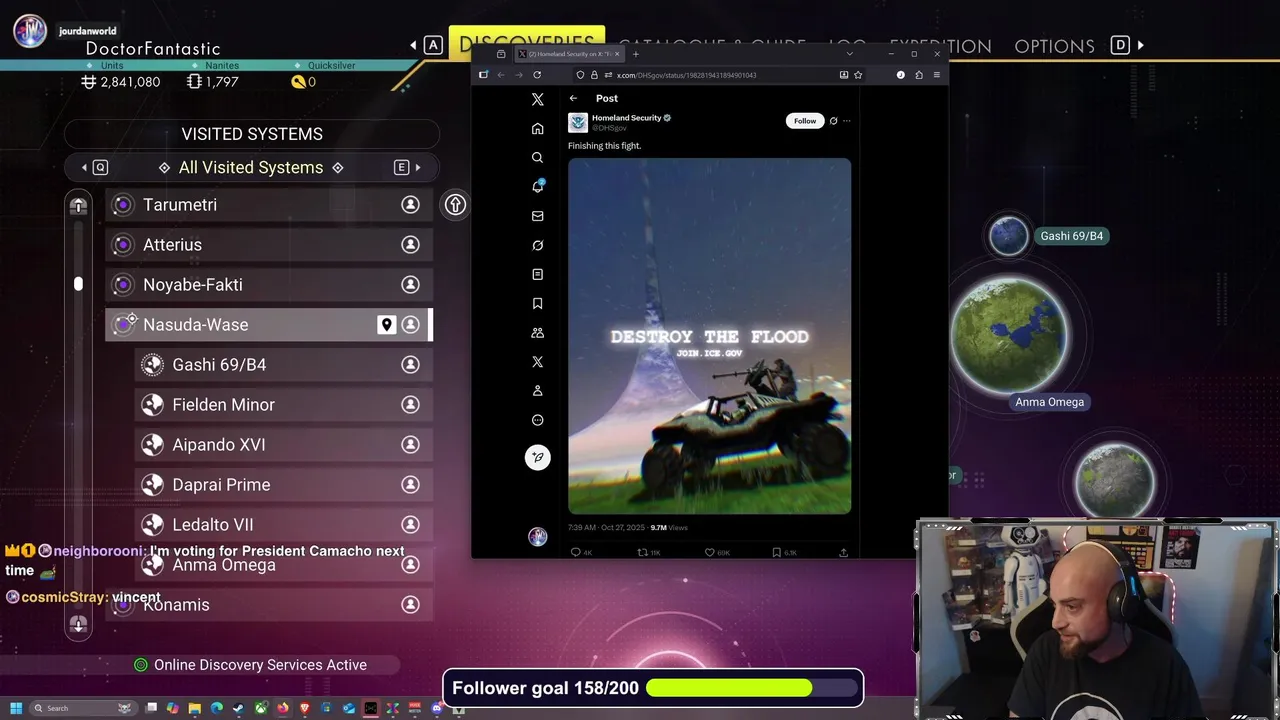Bookmark the post from action row
Viewport: 1280px width, 720px height.
[777, 552]
